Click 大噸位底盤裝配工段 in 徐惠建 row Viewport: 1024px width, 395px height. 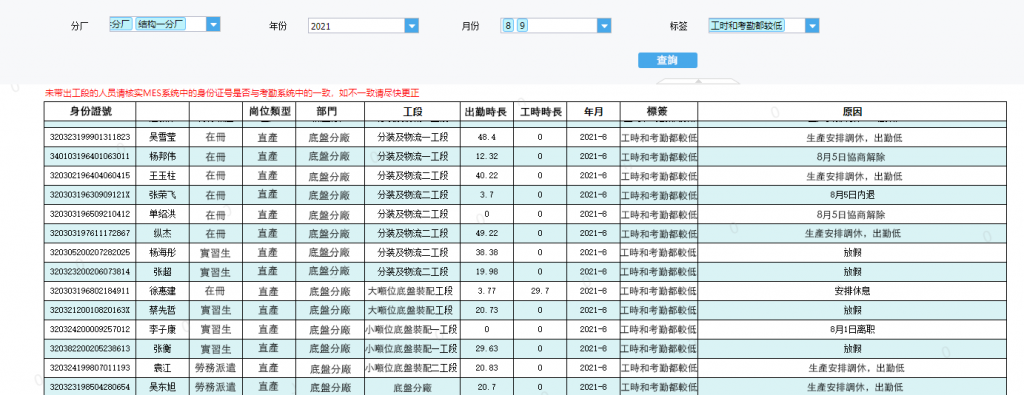coord(413,291)
